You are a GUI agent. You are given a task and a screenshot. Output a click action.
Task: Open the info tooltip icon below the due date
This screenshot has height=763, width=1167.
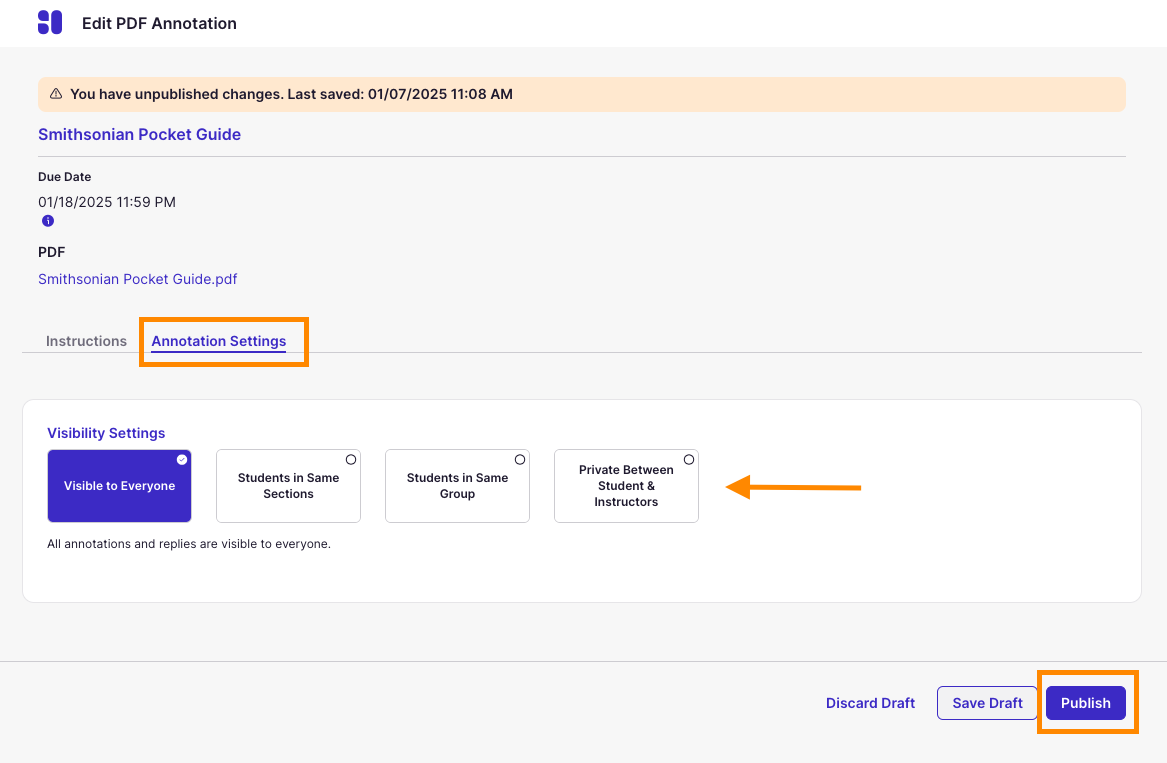point(47,220)
